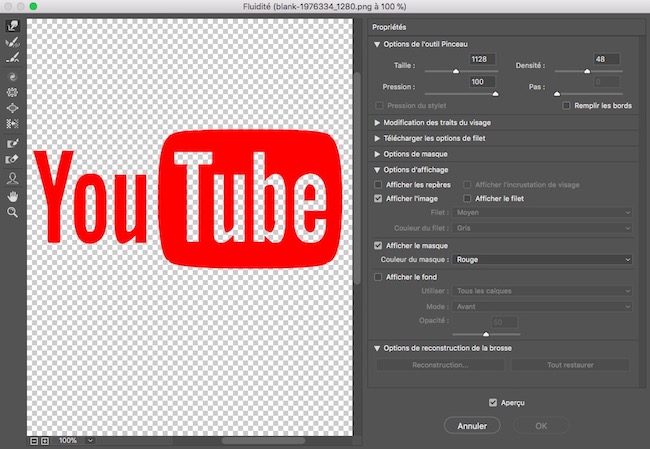The image size is (650, 449).
Task: Open the Mode Avant dropdown
Action: (x=542, y=307)
